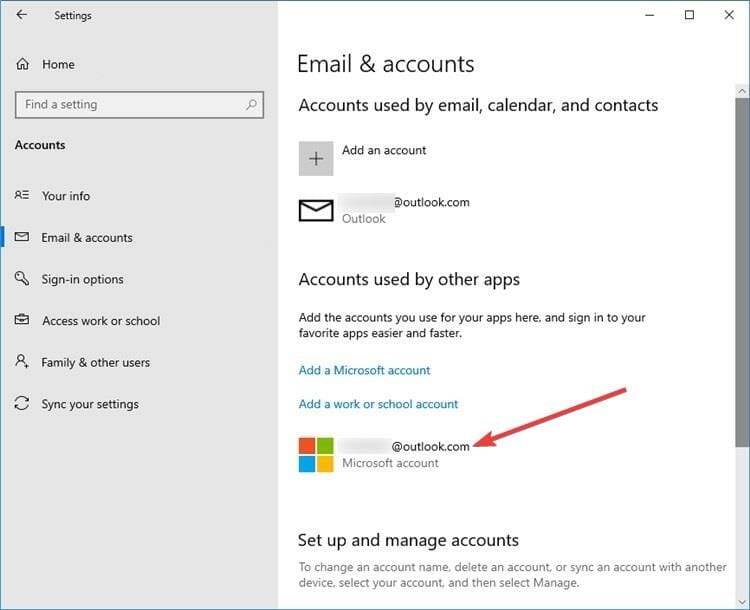The width and height of the screenshot is (750, 610).
Task: Click the Microsoft four-color logo icon
Action: point(316,455)
